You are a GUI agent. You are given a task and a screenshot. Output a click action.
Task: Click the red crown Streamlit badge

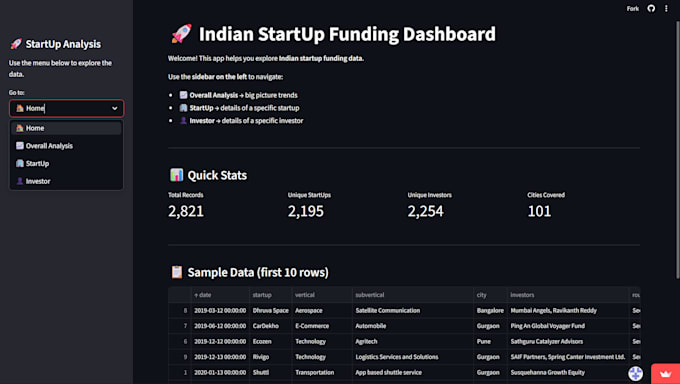tap(666, 374)
